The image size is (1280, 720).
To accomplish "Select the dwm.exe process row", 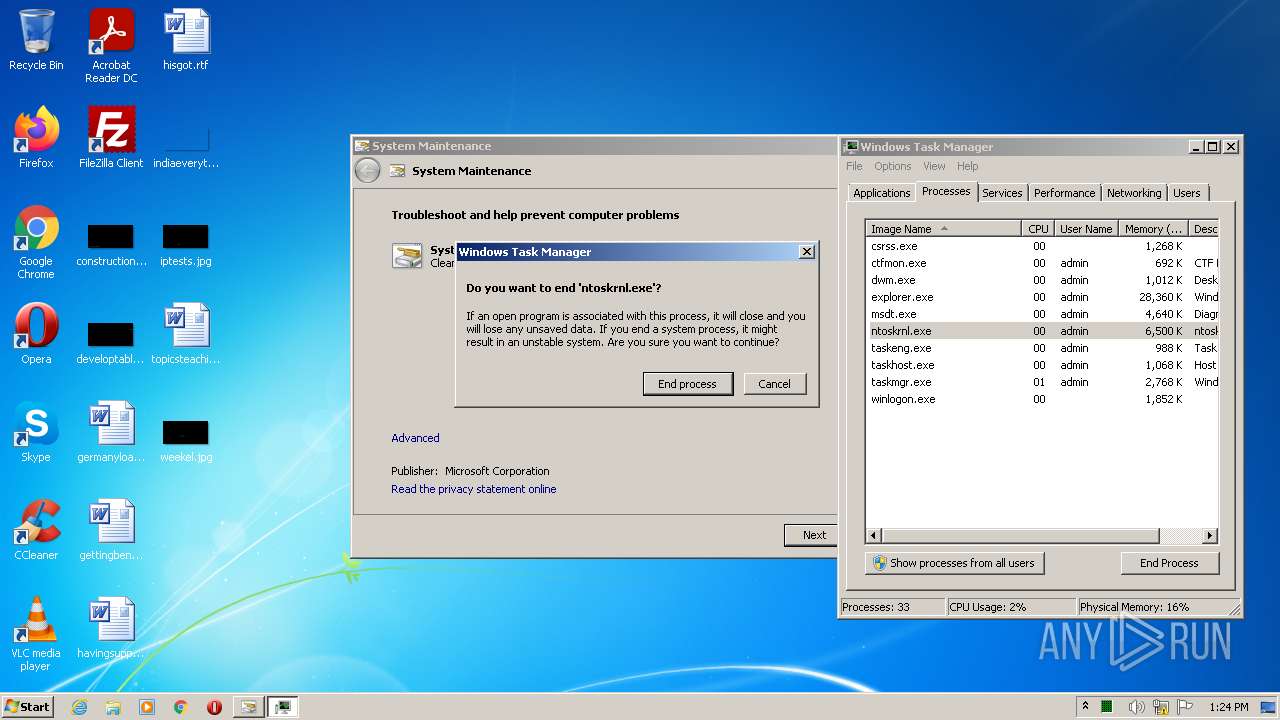I will pos(1042,280).
